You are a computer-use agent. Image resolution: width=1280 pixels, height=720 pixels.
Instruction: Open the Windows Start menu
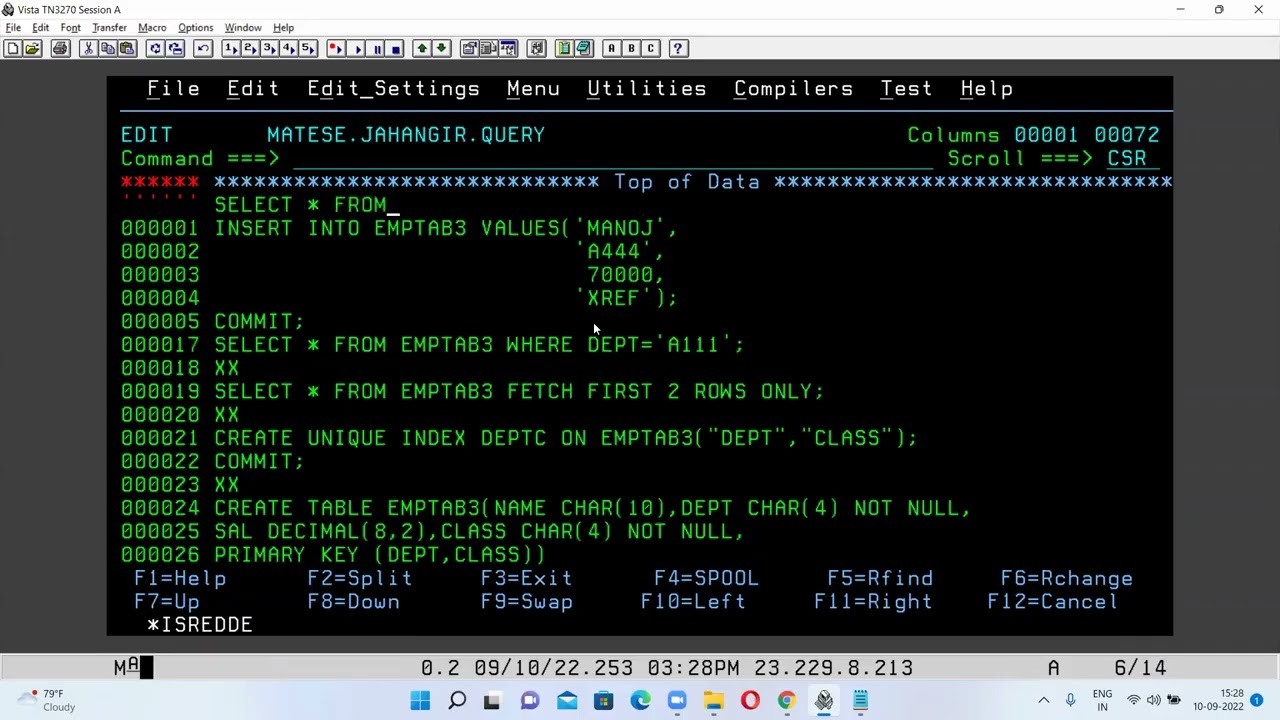[420, 701]
